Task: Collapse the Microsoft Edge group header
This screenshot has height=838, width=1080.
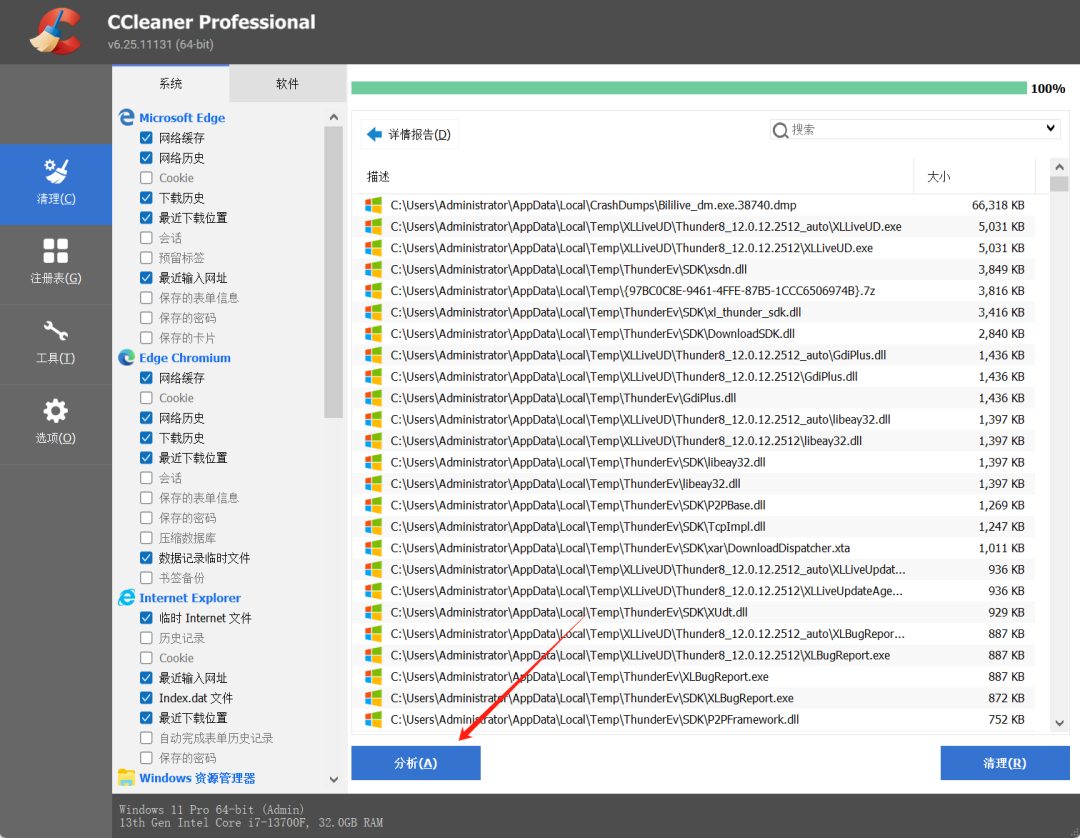Action: point(182,118)
